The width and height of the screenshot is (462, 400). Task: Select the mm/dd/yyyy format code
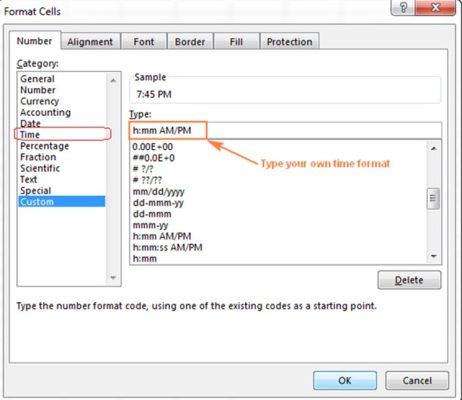159,192
